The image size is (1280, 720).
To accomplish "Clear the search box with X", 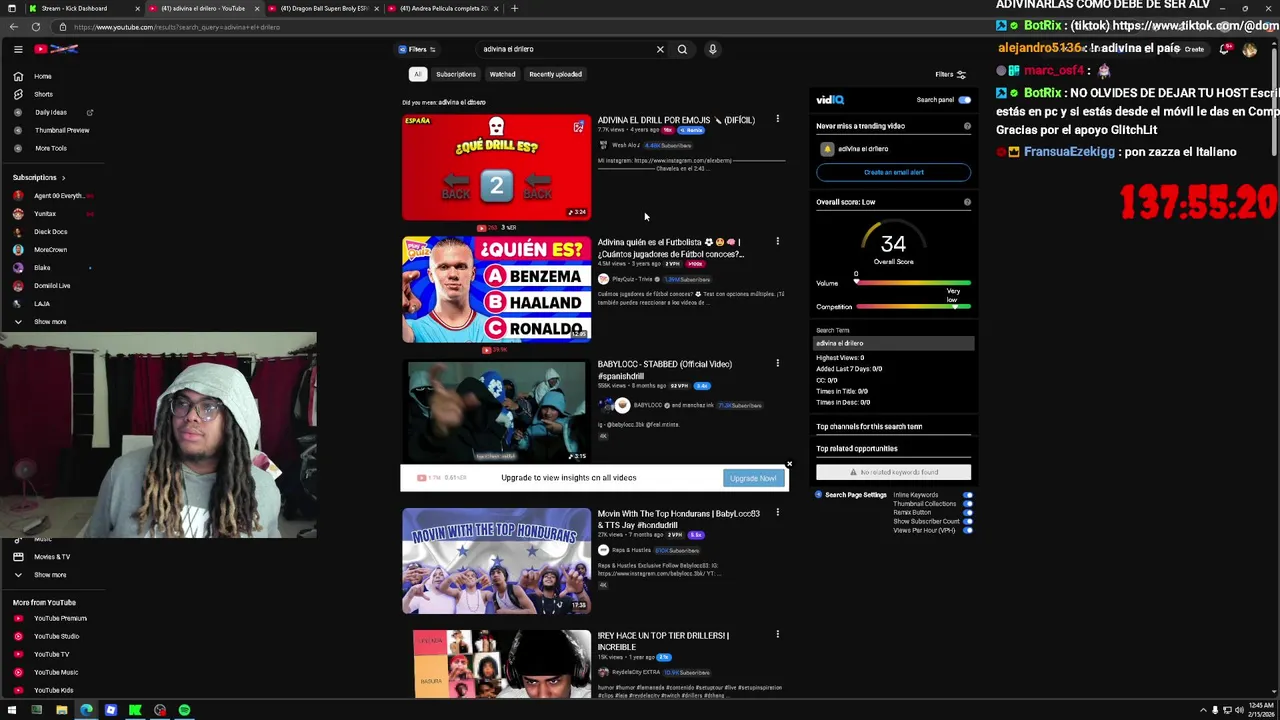I will (x=660, y=49).
